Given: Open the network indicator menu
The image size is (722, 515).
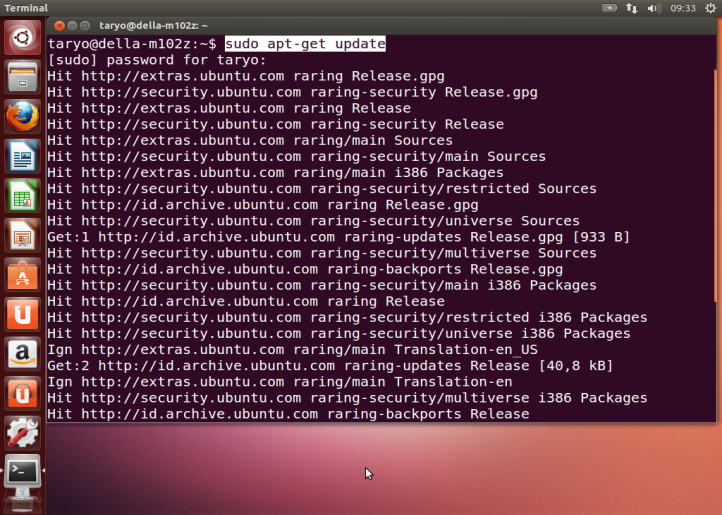Looking at the screenshot, I should coord(631,8).
